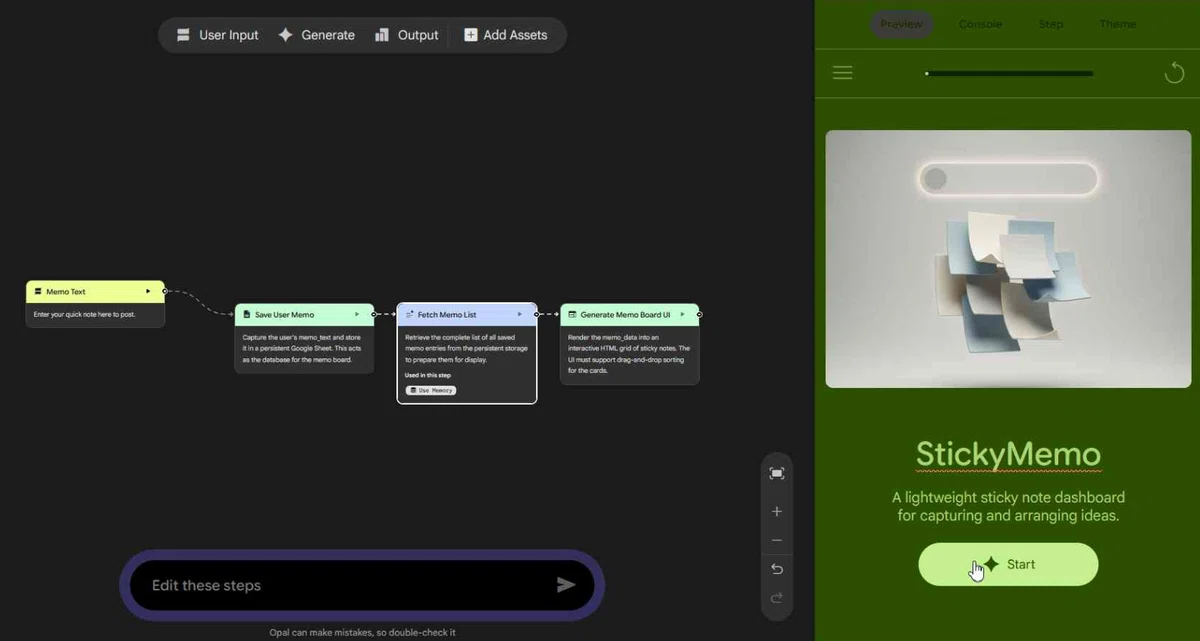Viewport: 1200px width, 641px height.
Task: Click the Add Assets plus icon
Action: (470, 35)
